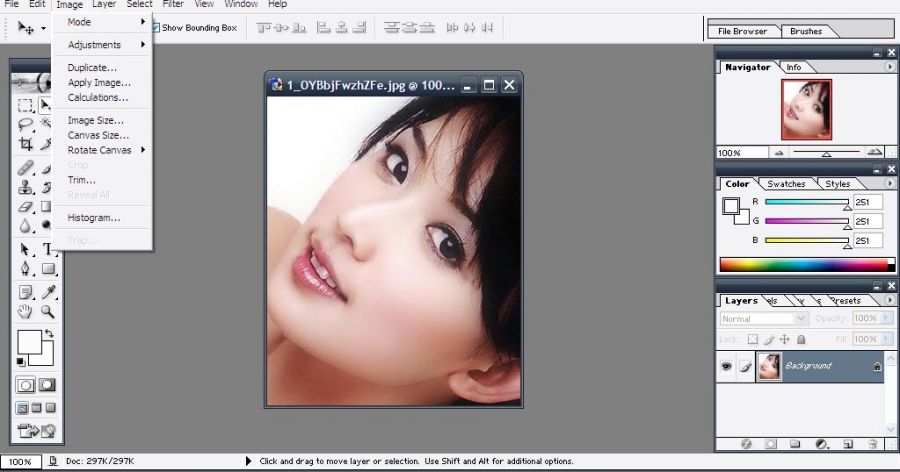900x472 pixels.
Task: Toggle brush indicator box on Background layer
Action: click(745, 366)
